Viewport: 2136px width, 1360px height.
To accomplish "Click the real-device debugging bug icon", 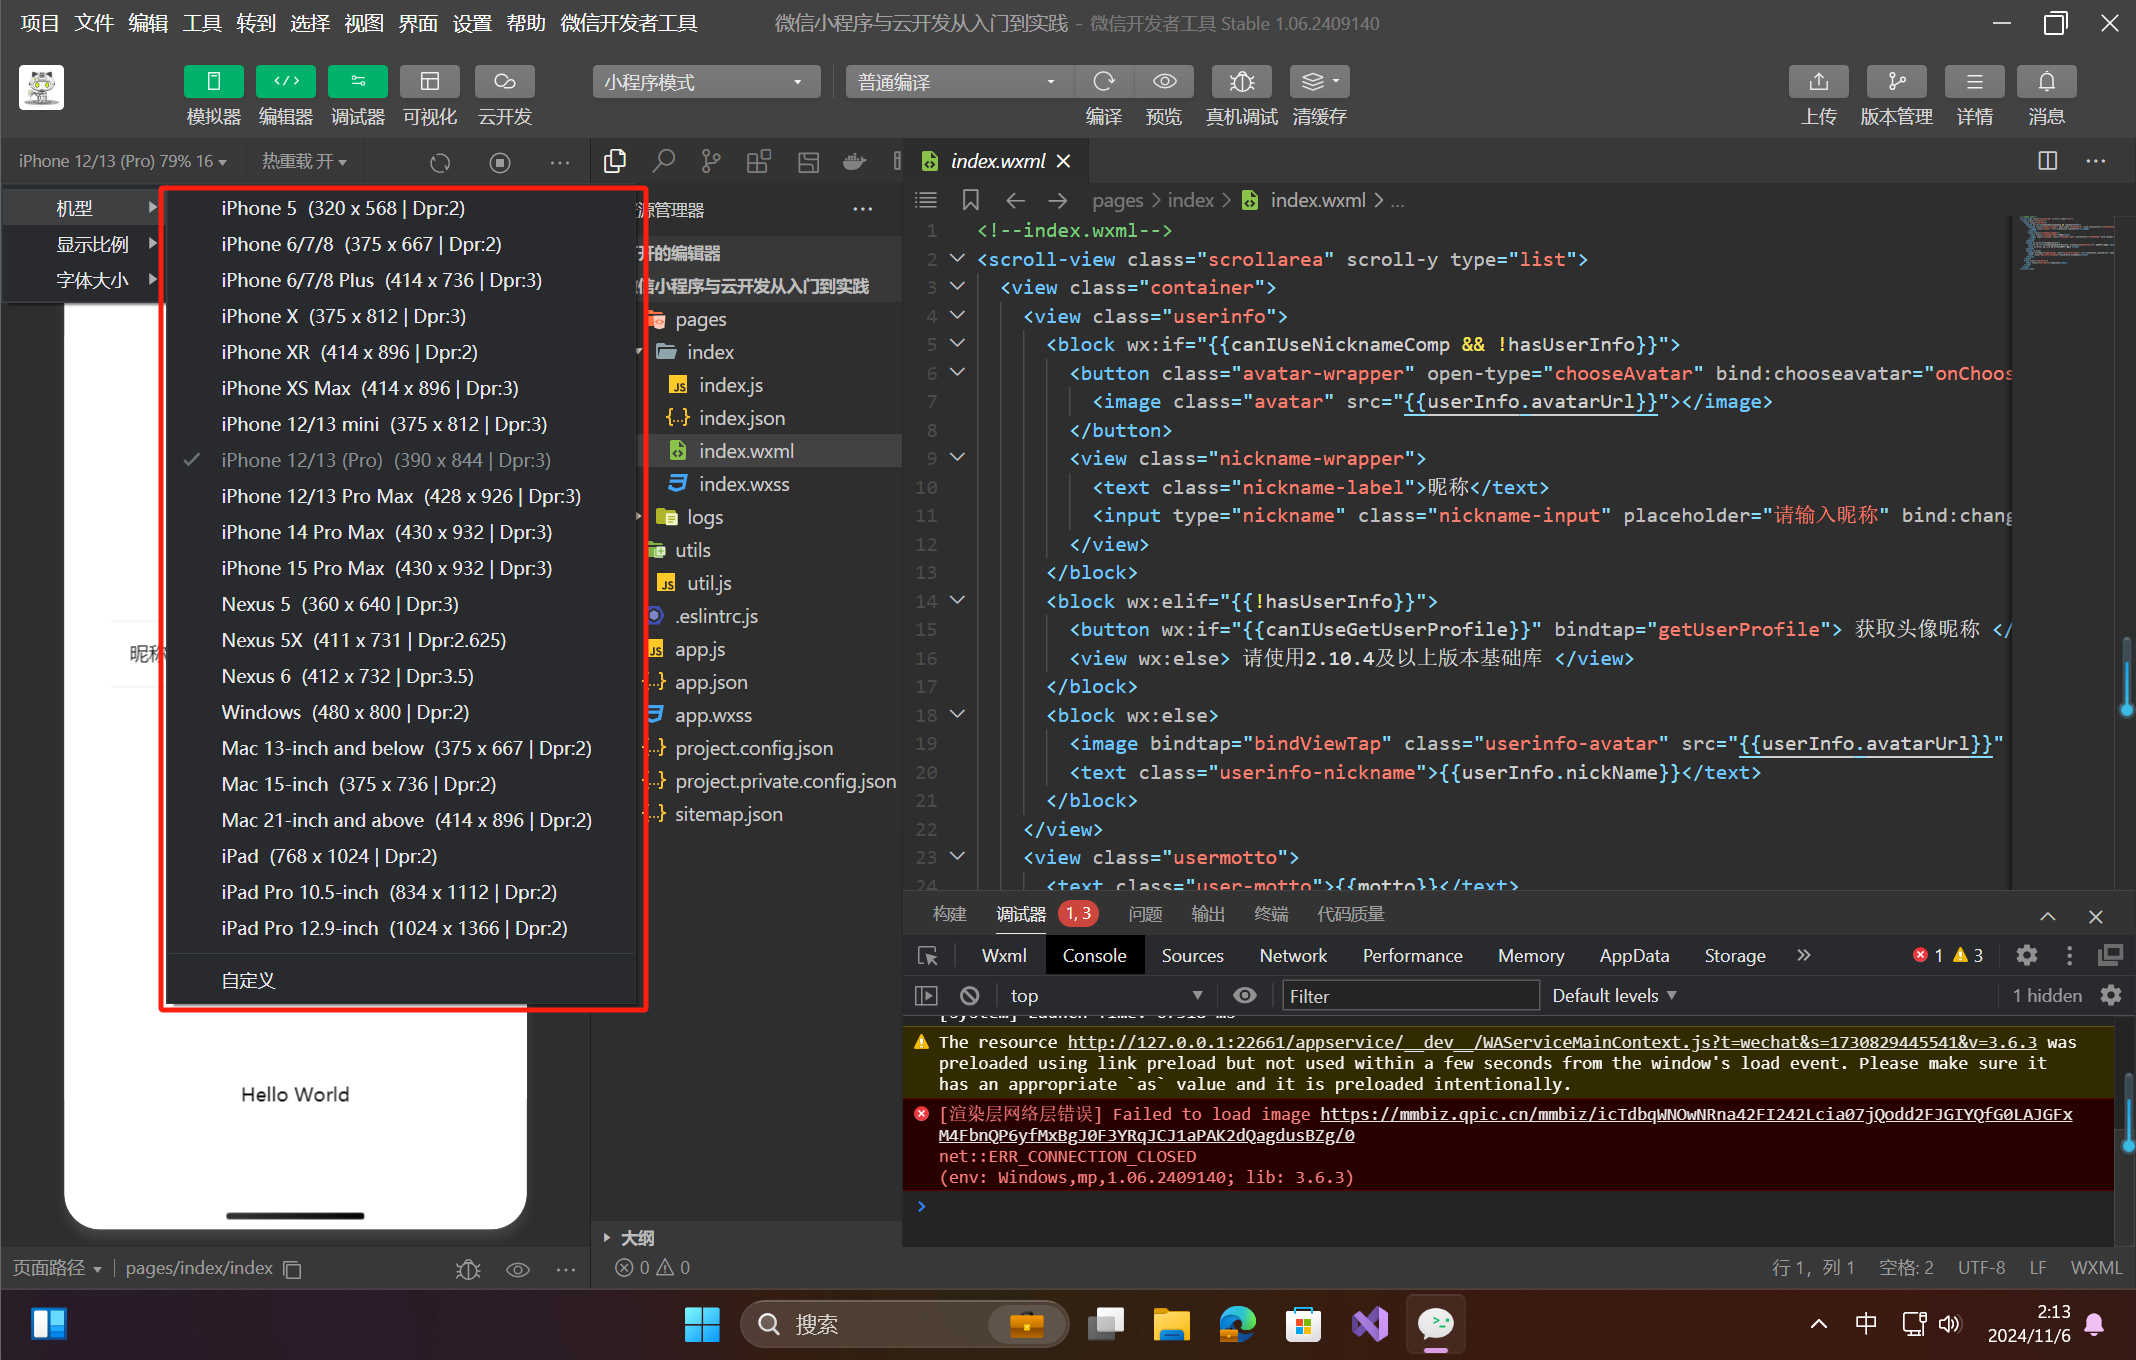I will click(x=1241, y=82).
